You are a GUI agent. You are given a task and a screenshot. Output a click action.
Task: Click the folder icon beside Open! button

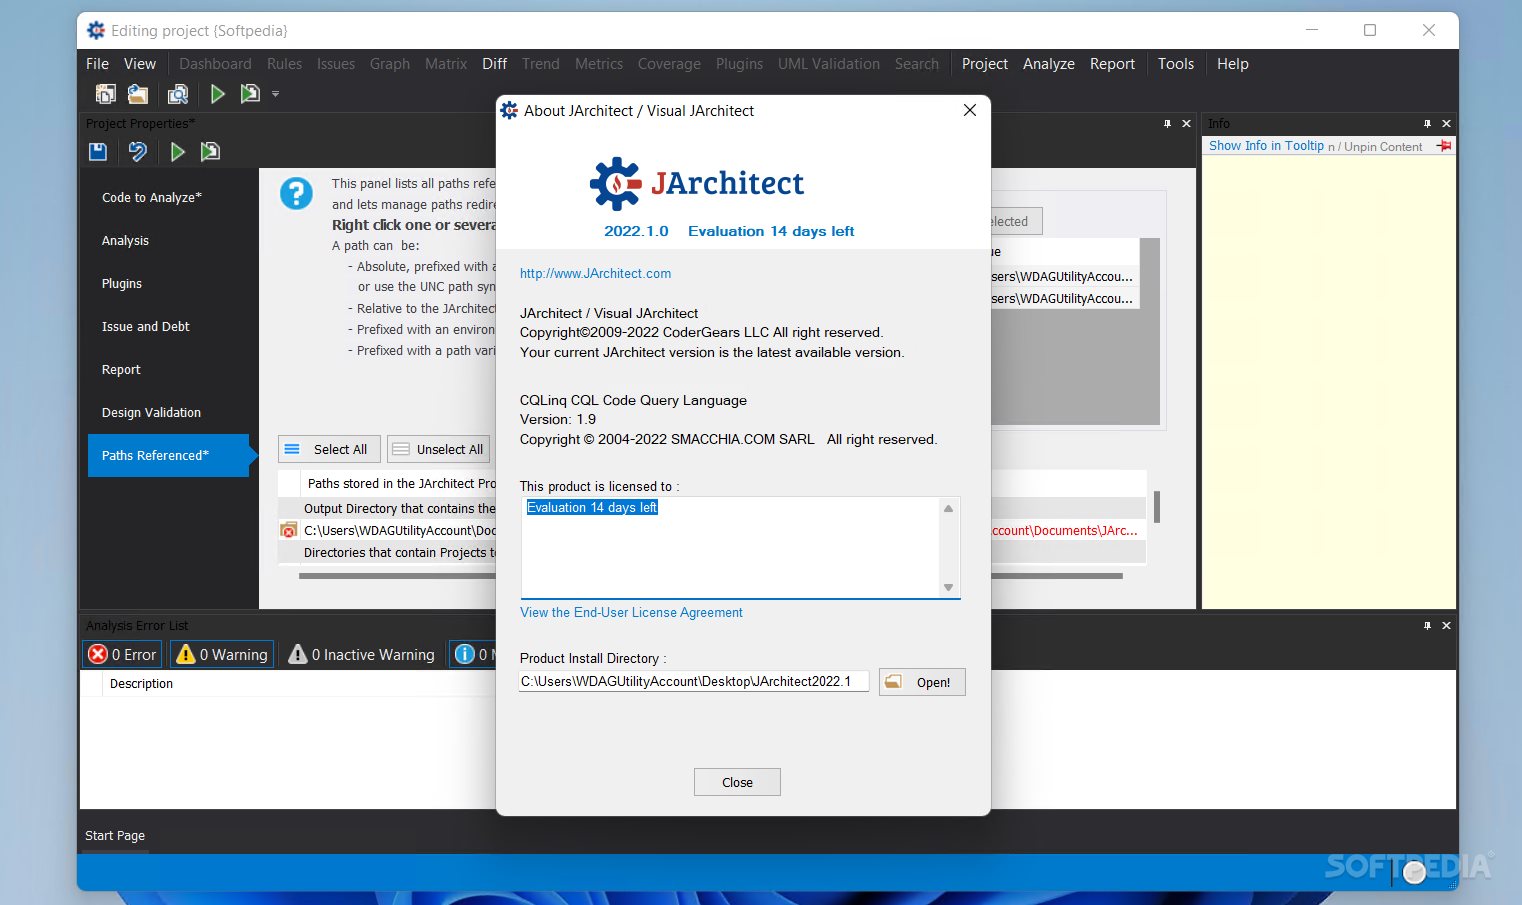click(x=894, y=682)
